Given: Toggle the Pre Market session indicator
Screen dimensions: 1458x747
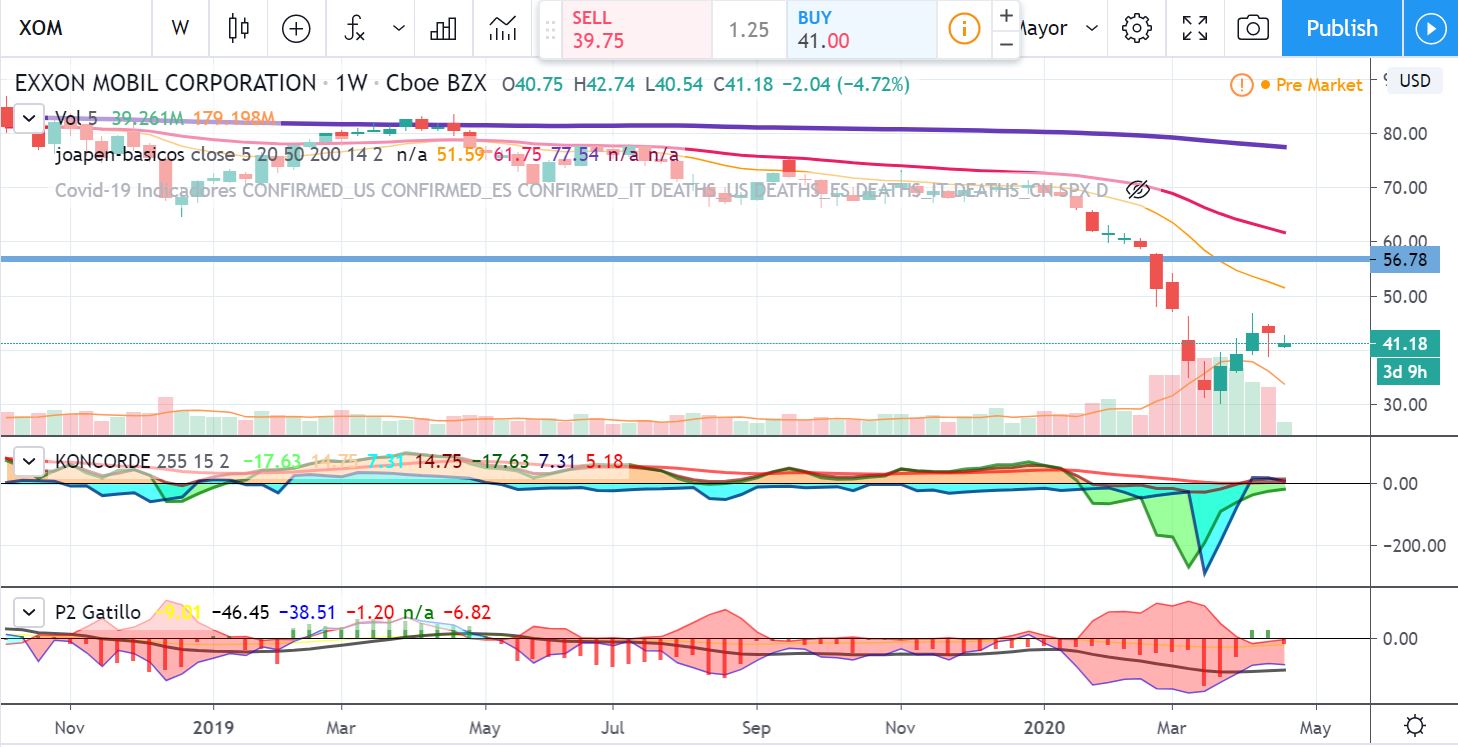Looking at the screenshot, I should [x=1241, y=85].
